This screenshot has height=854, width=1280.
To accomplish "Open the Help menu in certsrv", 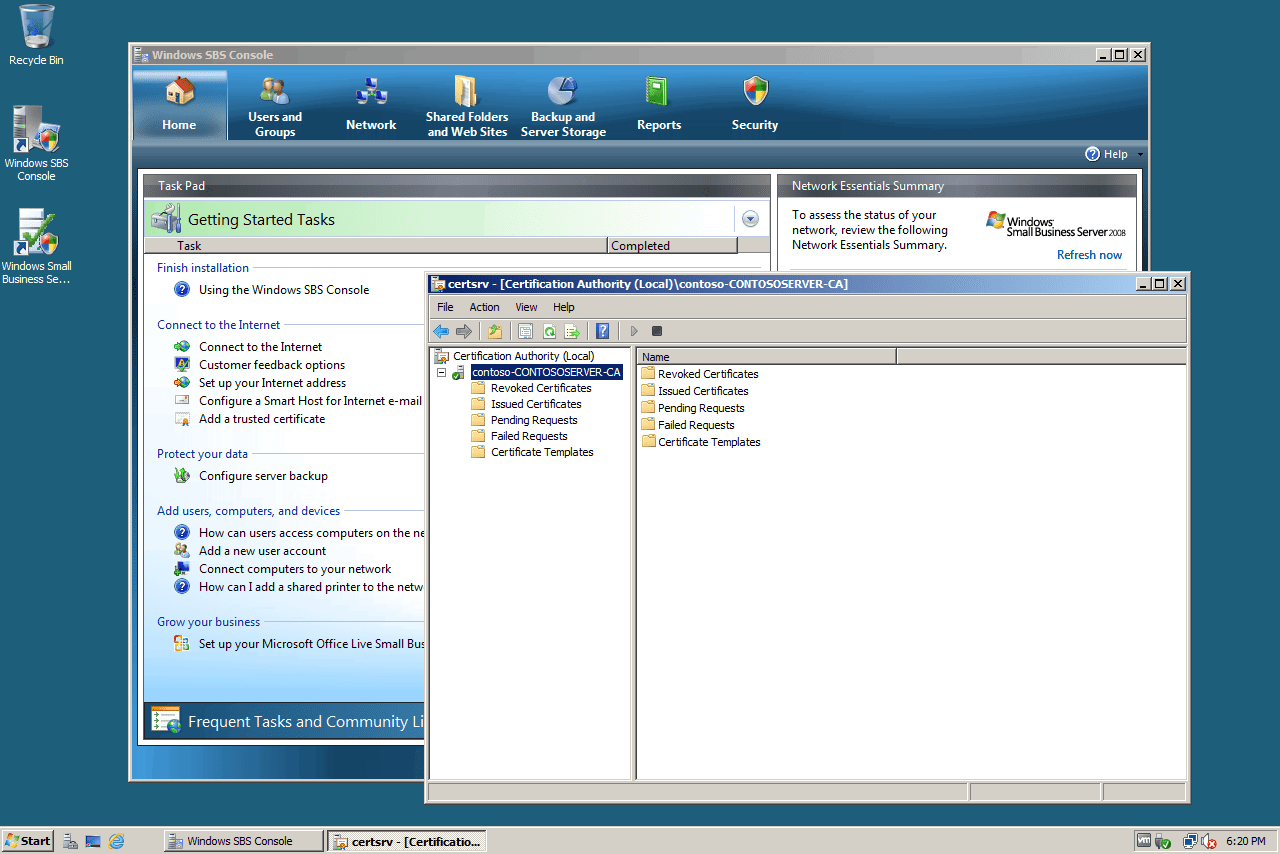I will click(x=564, y=307).
